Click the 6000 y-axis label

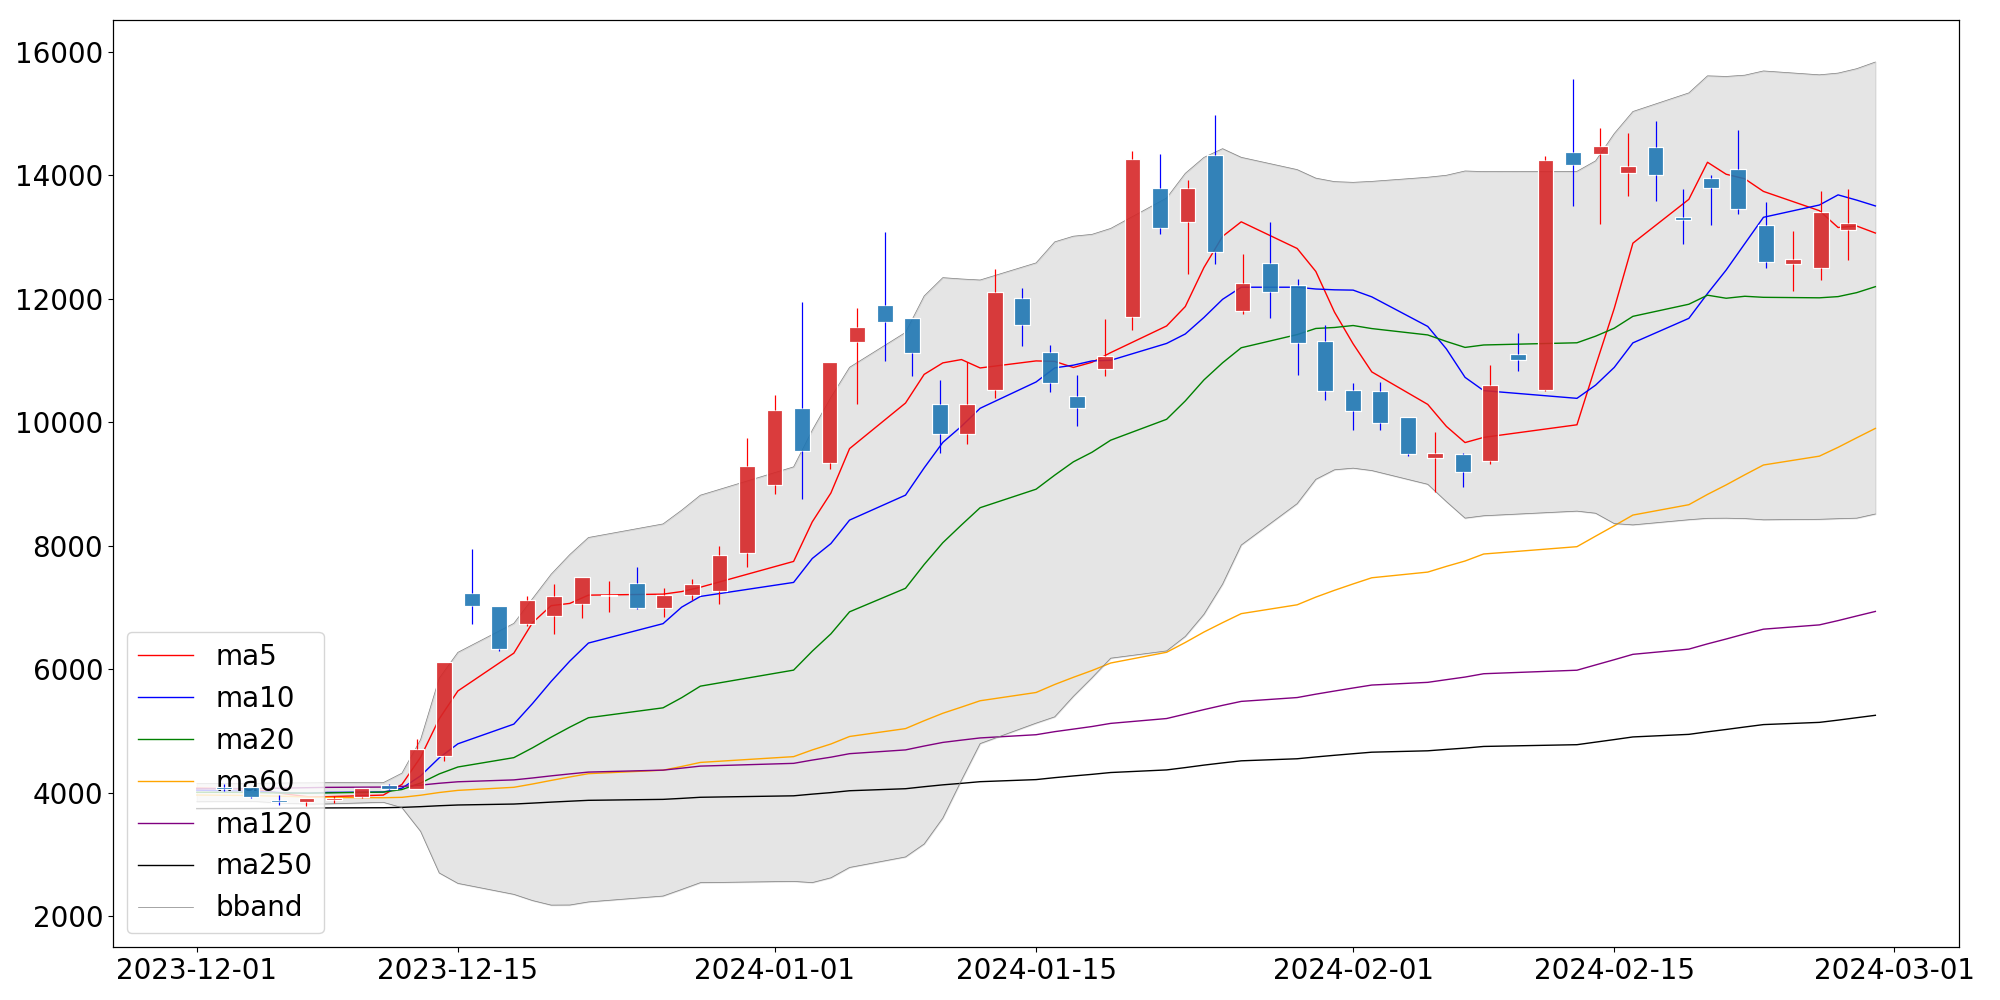(68, 670)
